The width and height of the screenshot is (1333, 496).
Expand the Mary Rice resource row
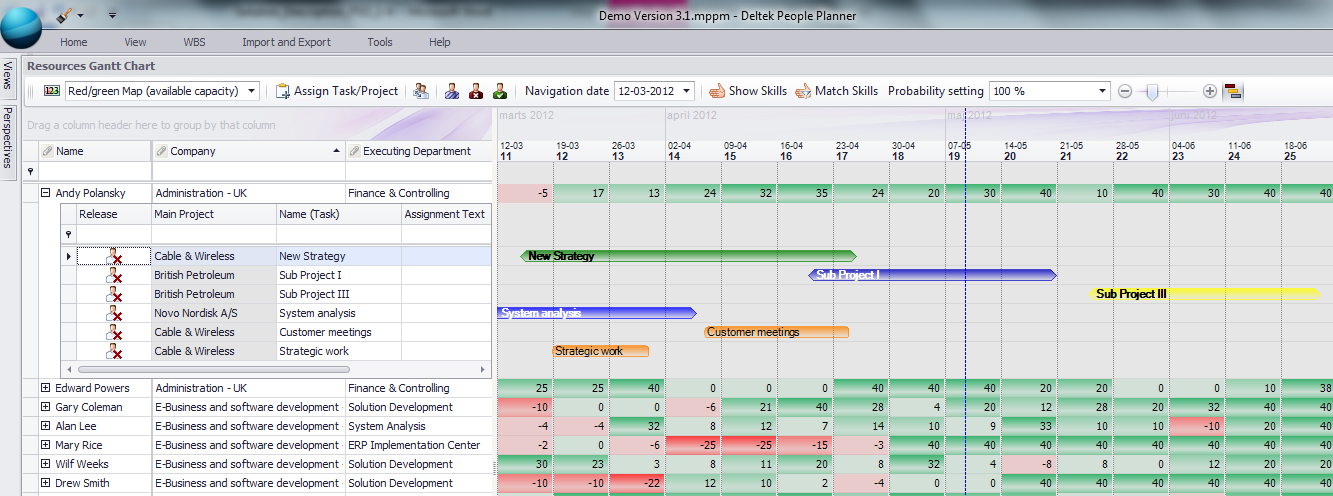(x=45, y=445)
